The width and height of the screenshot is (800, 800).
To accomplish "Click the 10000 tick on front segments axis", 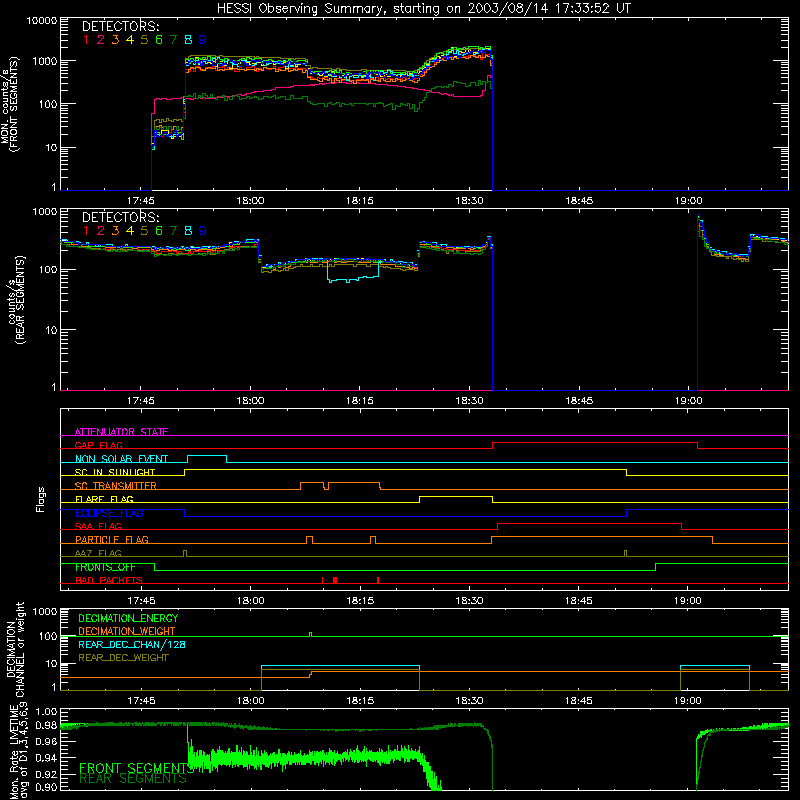I will [41, 20].
